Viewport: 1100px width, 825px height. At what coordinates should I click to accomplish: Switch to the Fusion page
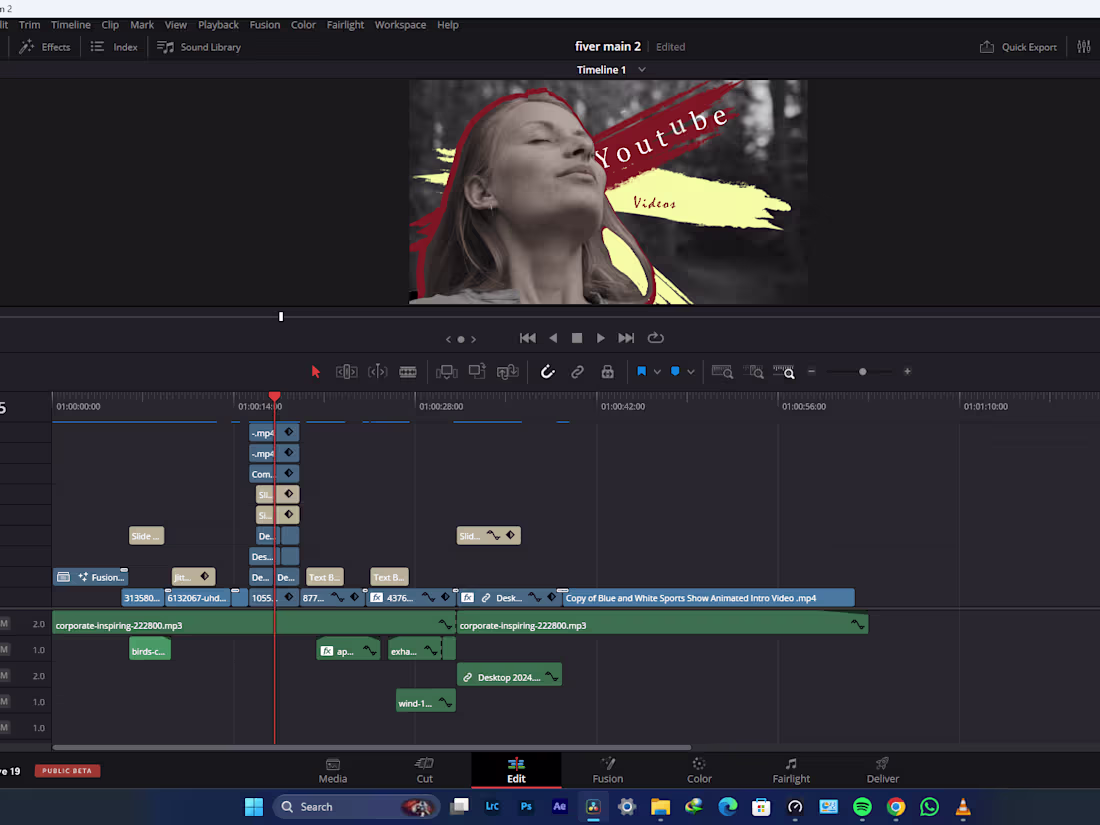[607, 770]
